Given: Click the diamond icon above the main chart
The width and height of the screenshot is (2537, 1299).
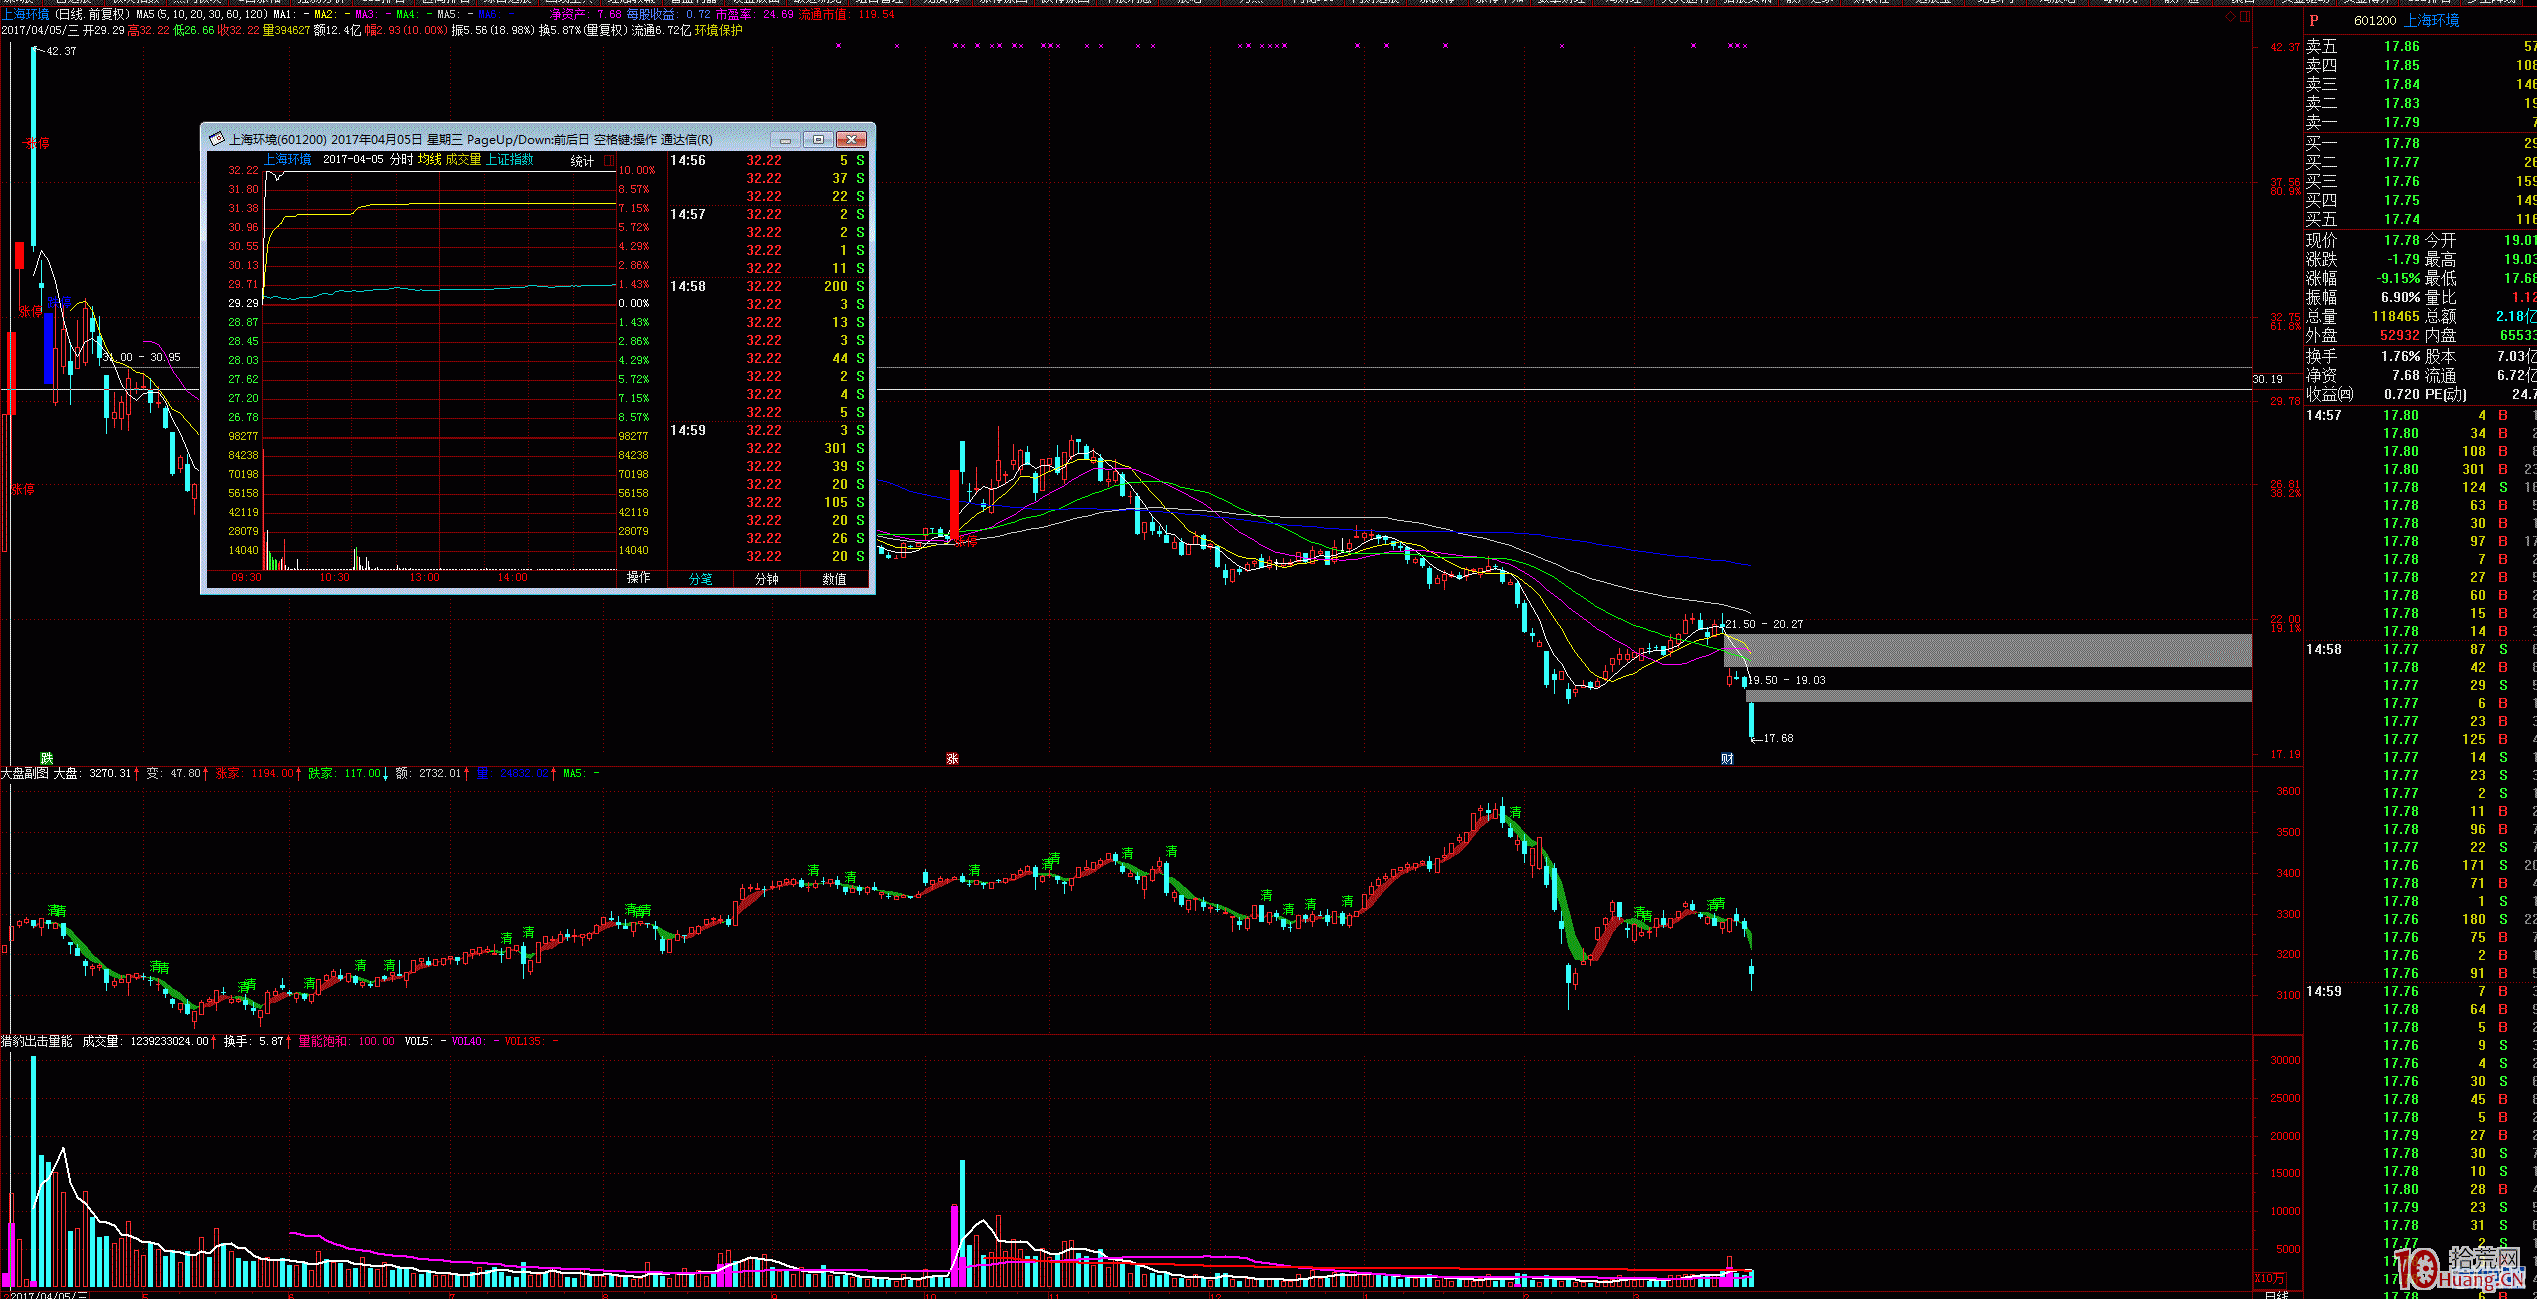Looking at the screenshot, I should click(x=2232, y=16).
